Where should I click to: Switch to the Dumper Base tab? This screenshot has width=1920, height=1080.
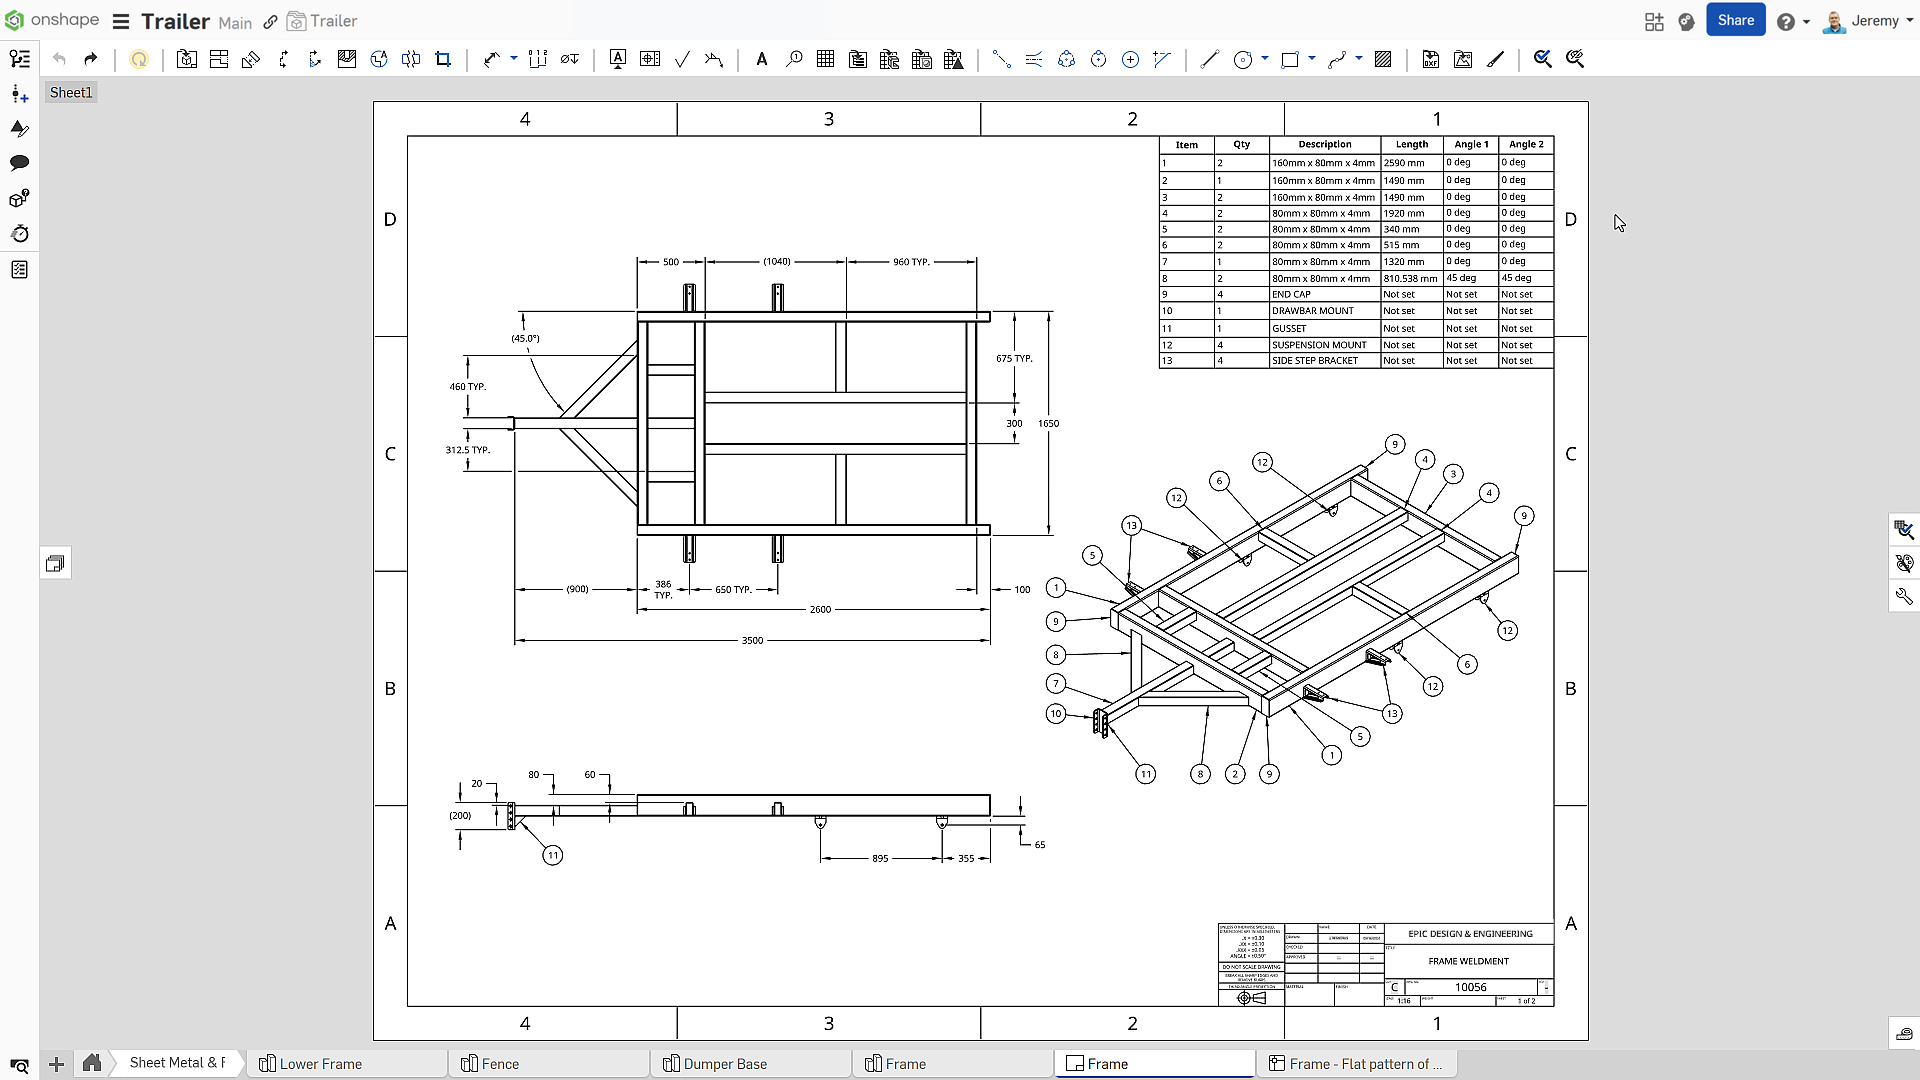[x=724, y=1064]
